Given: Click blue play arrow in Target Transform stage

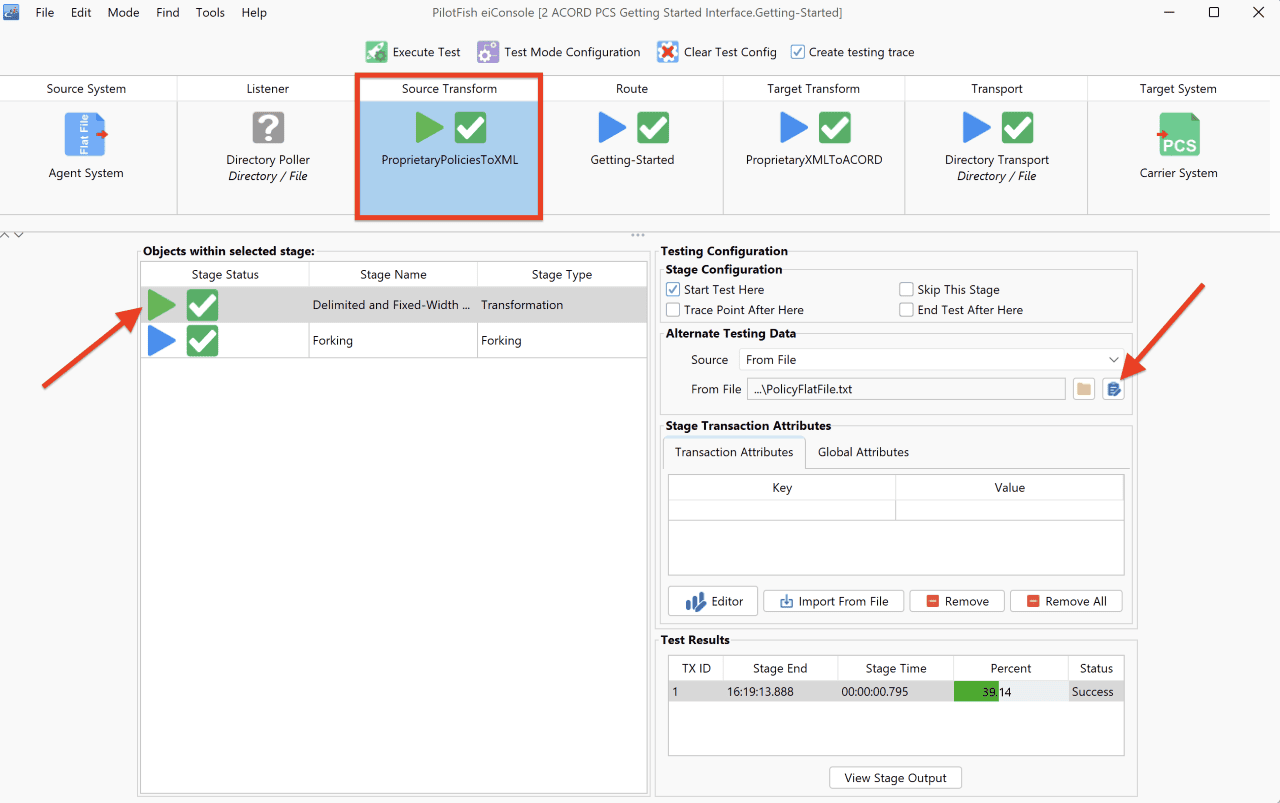Looking at the screenshot, I should click(794, 127).
